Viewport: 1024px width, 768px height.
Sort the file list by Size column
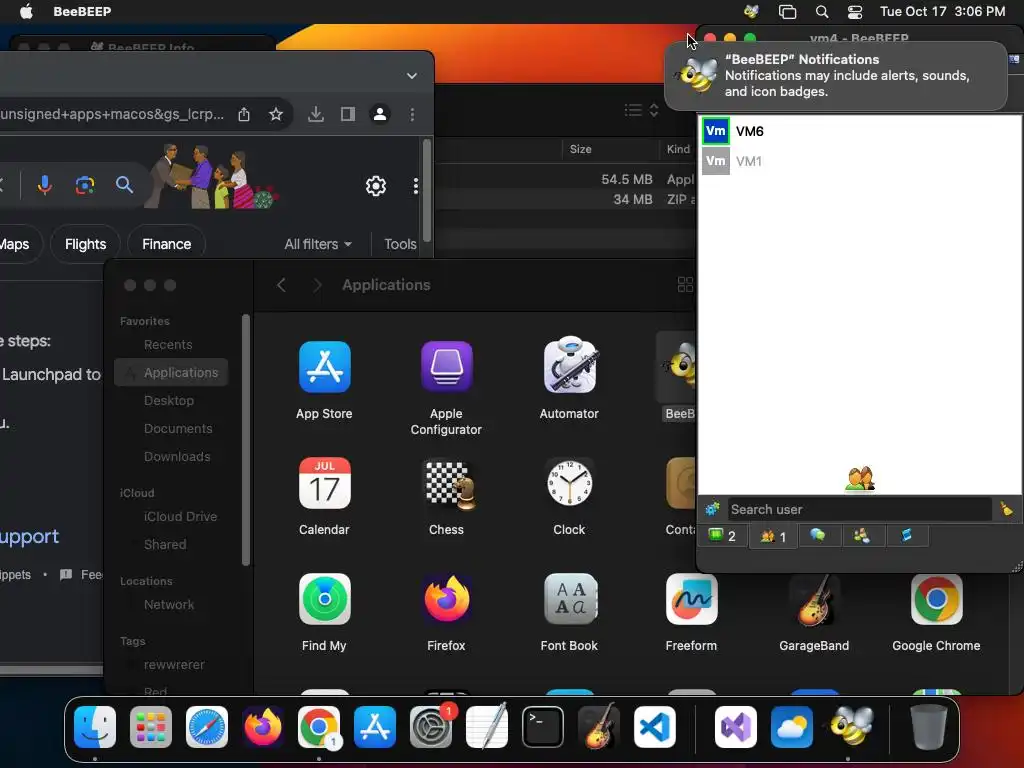581,149
